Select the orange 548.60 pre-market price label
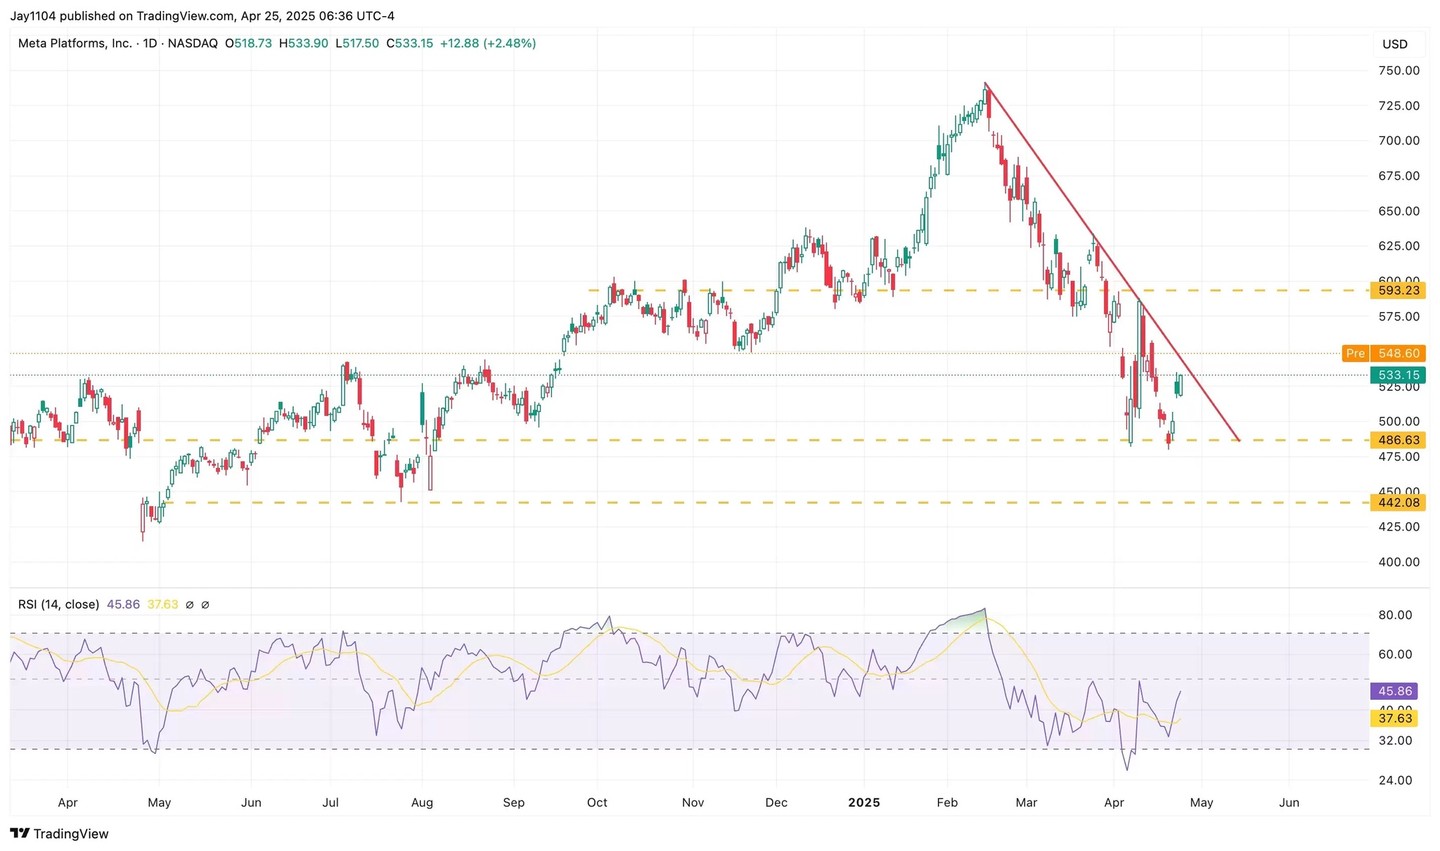 1398,353
